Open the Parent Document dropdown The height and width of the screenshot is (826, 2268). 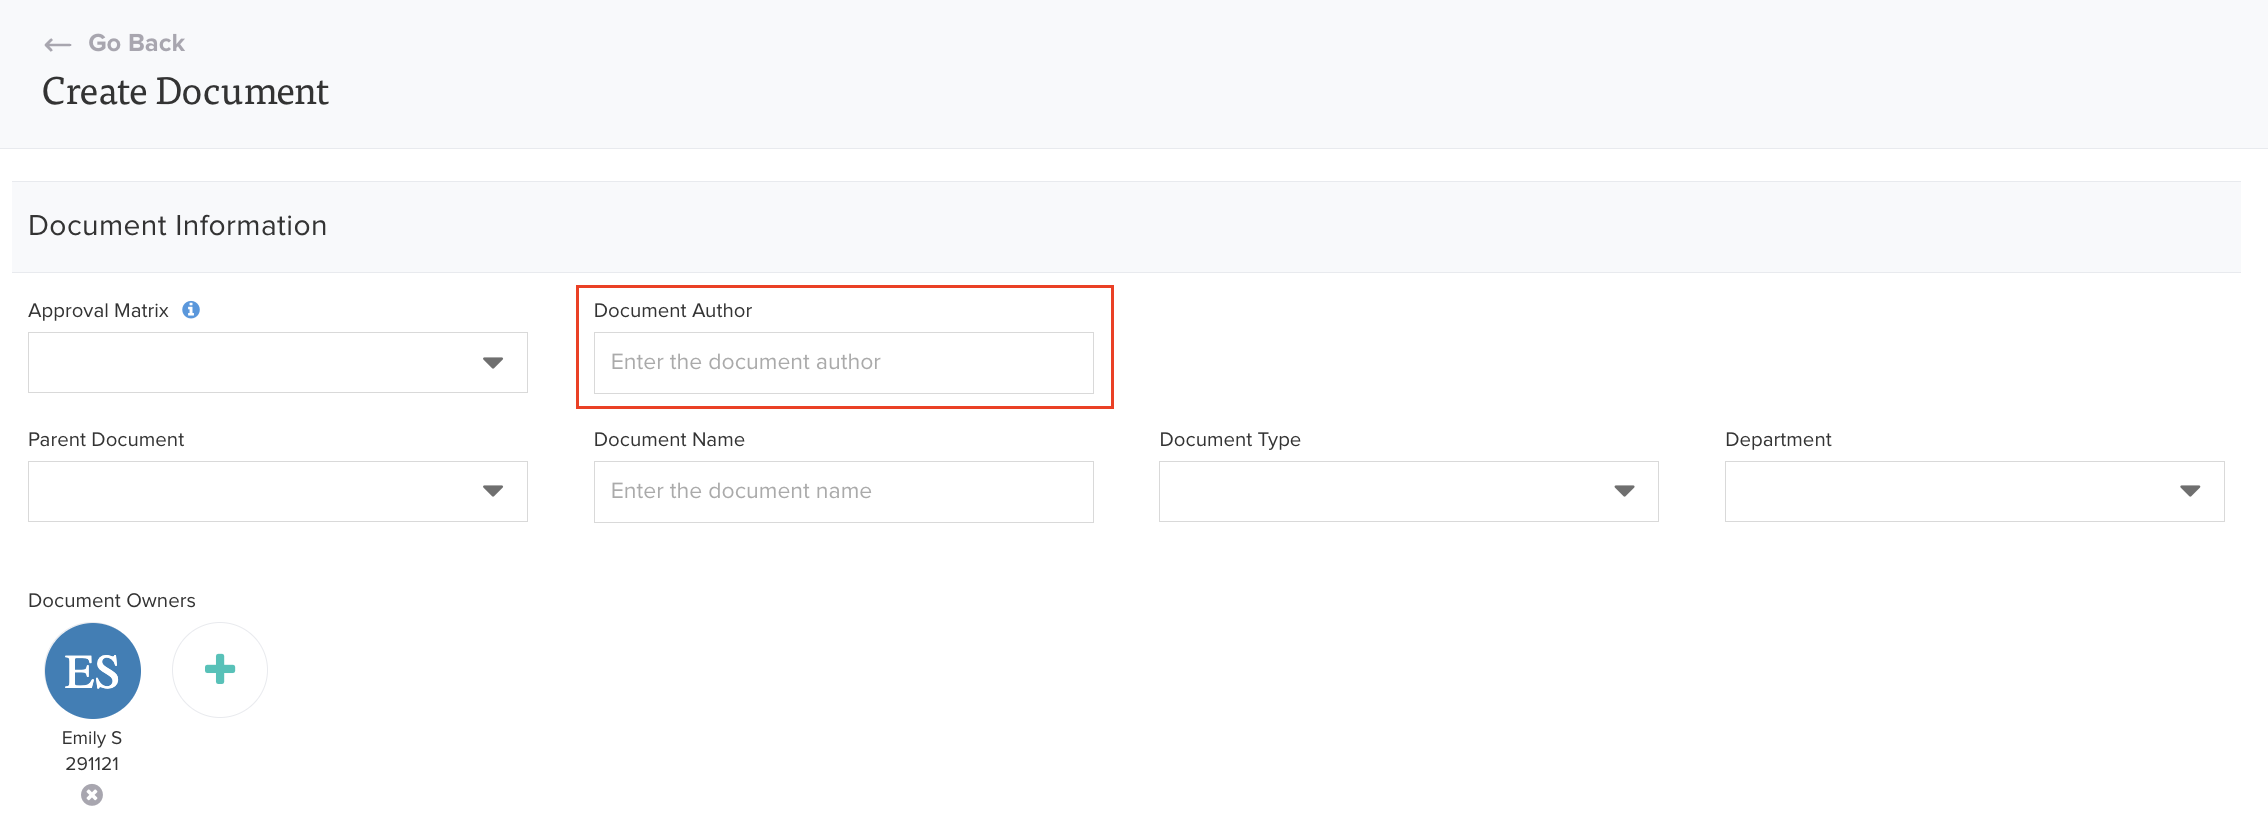[x=278, y=491]
